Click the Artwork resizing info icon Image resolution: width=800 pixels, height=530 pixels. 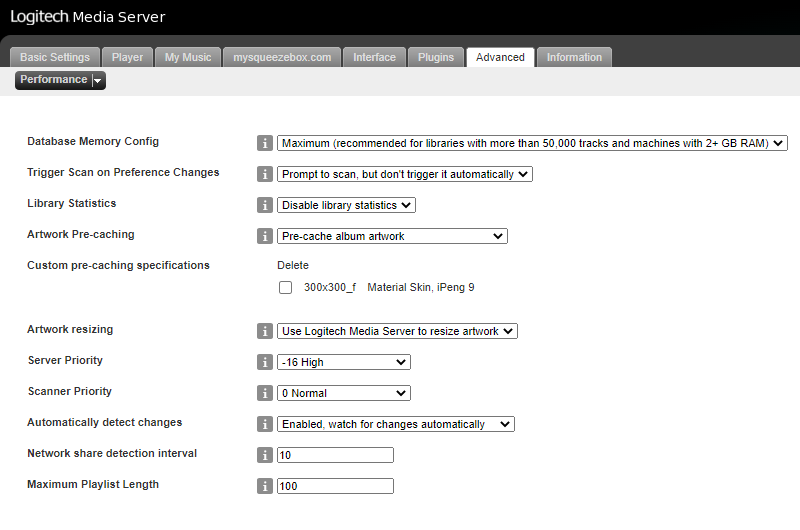pyautogui.click(x=264, y=331)
